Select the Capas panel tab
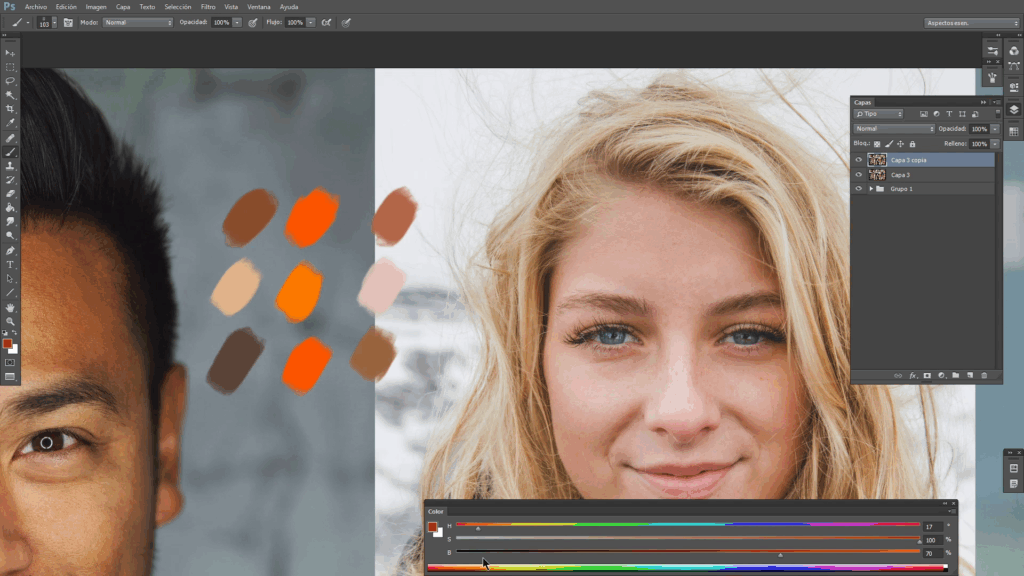 pyautogui.click(x=863, y=103)
